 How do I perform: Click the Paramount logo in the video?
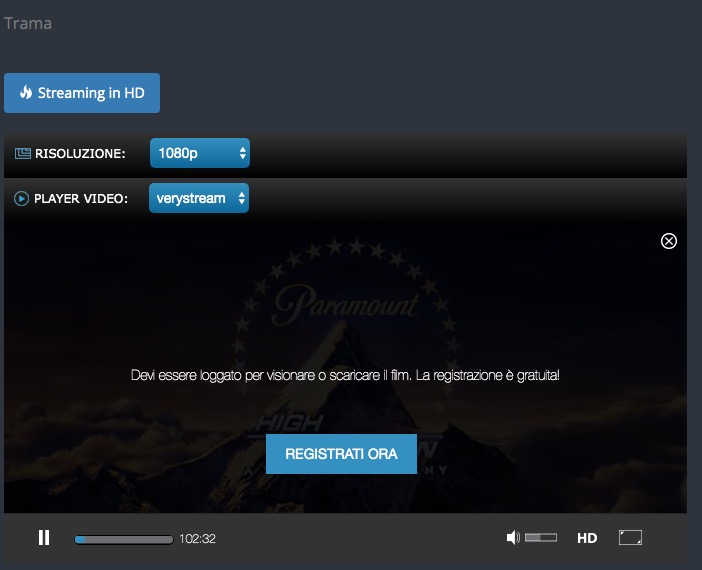pos(345,301)
